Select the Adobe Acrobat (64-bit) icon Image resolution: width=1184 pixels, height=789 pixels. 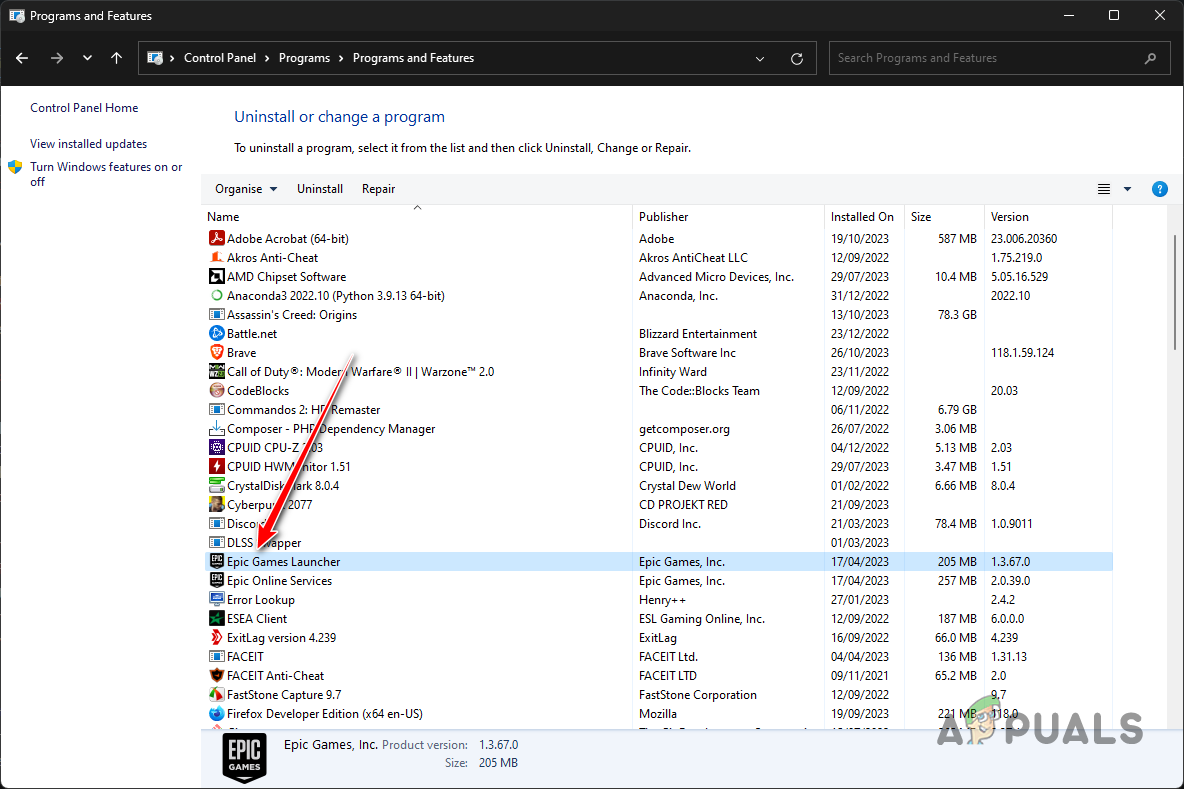point(217,239)
